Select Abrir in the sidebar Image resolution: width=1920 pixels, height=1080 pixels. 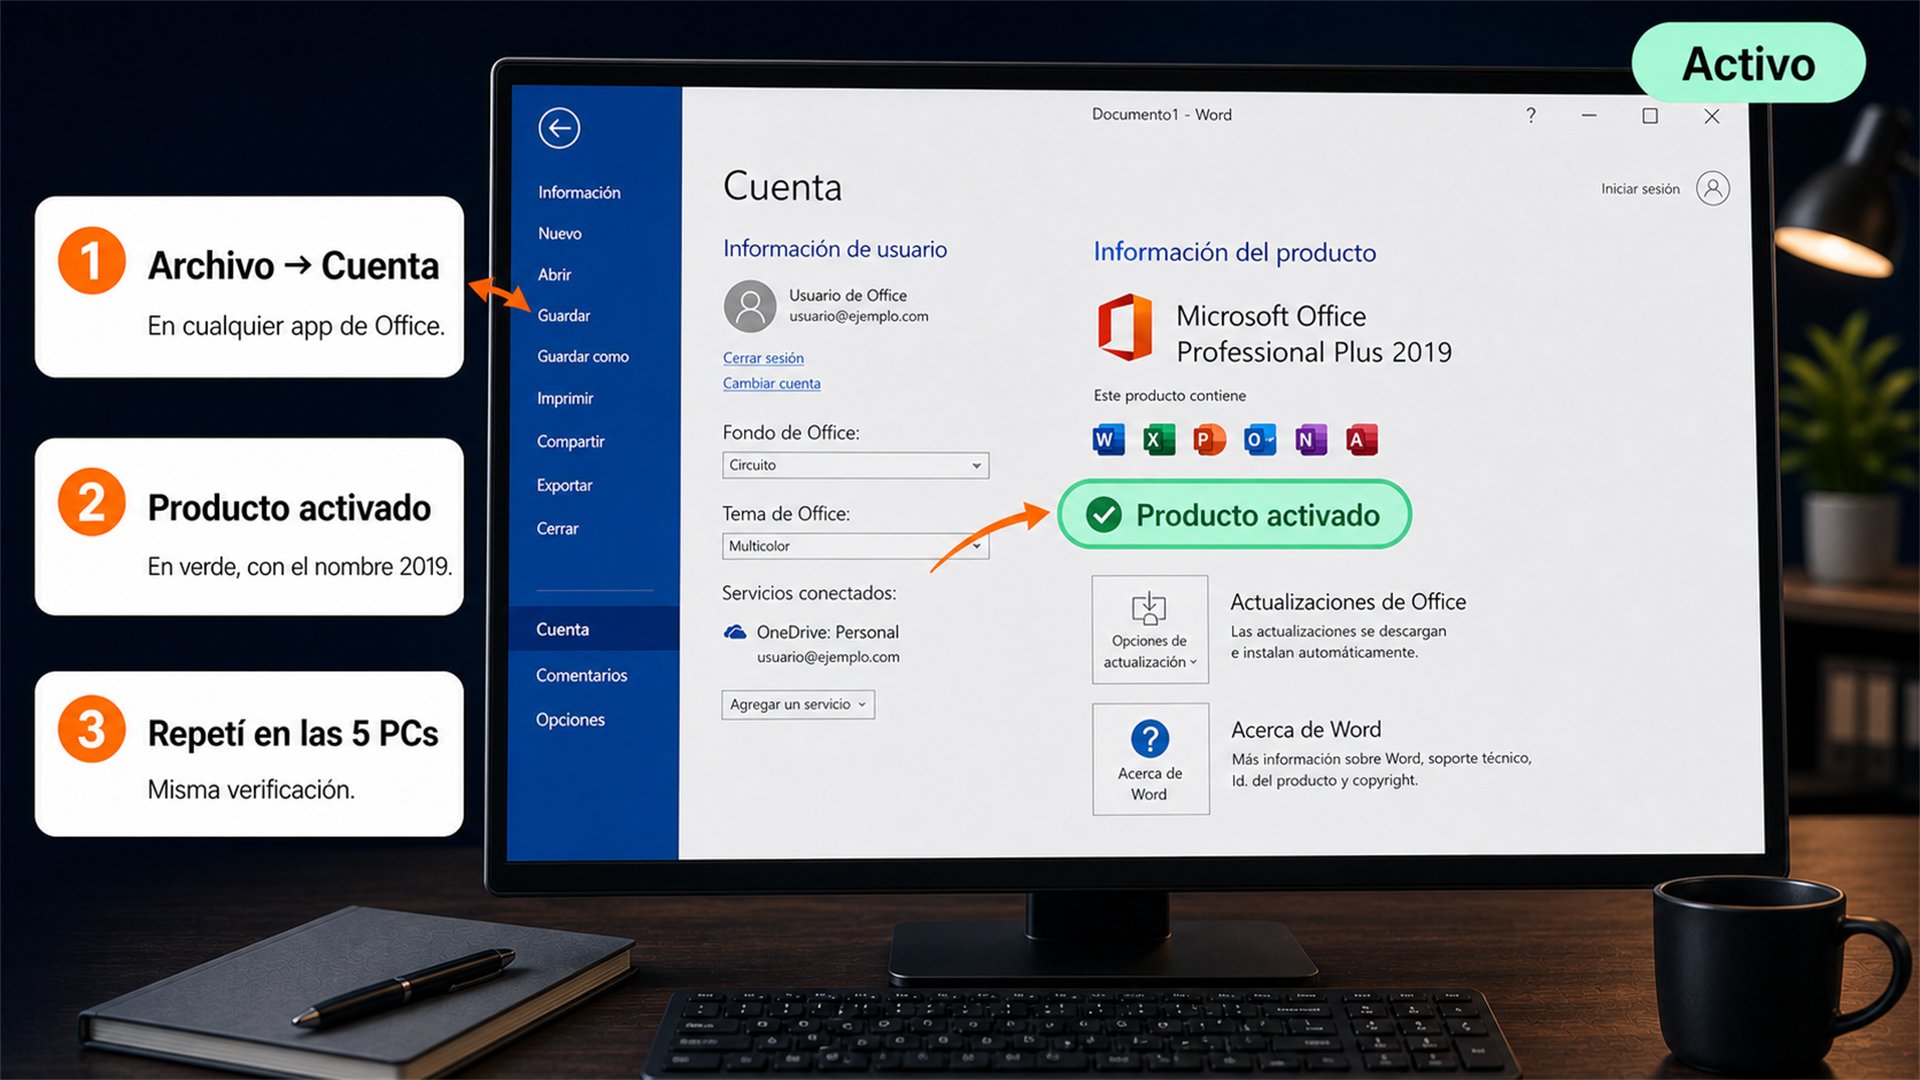click(x=554, y=274)
